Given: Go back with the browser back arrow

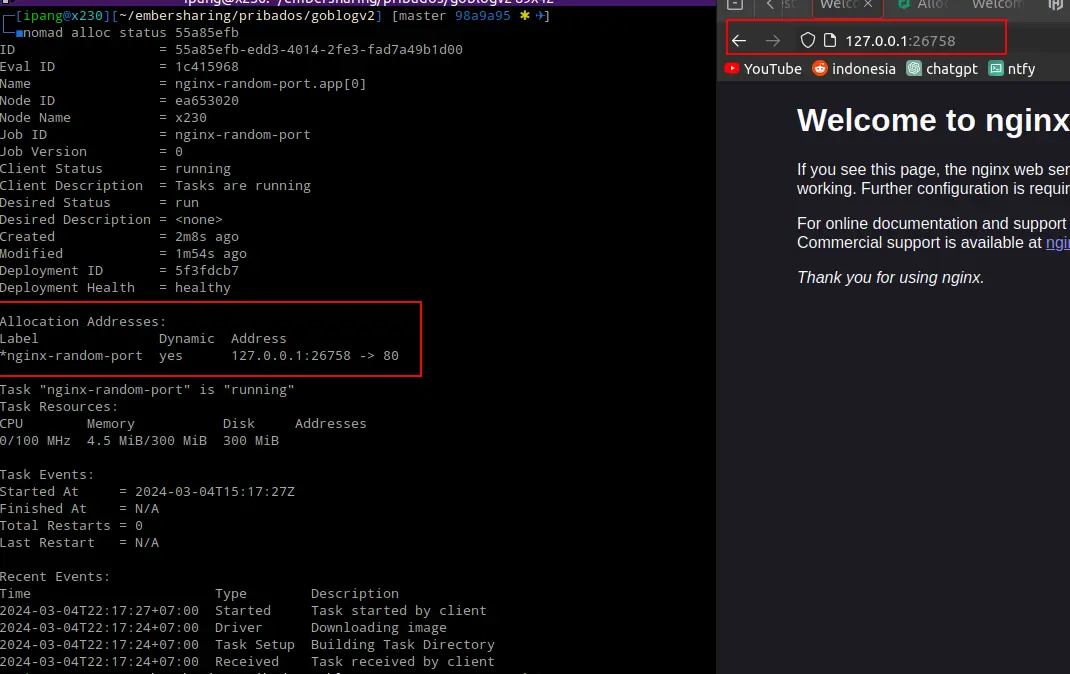Looking at the screenshot, I should 739,41.
